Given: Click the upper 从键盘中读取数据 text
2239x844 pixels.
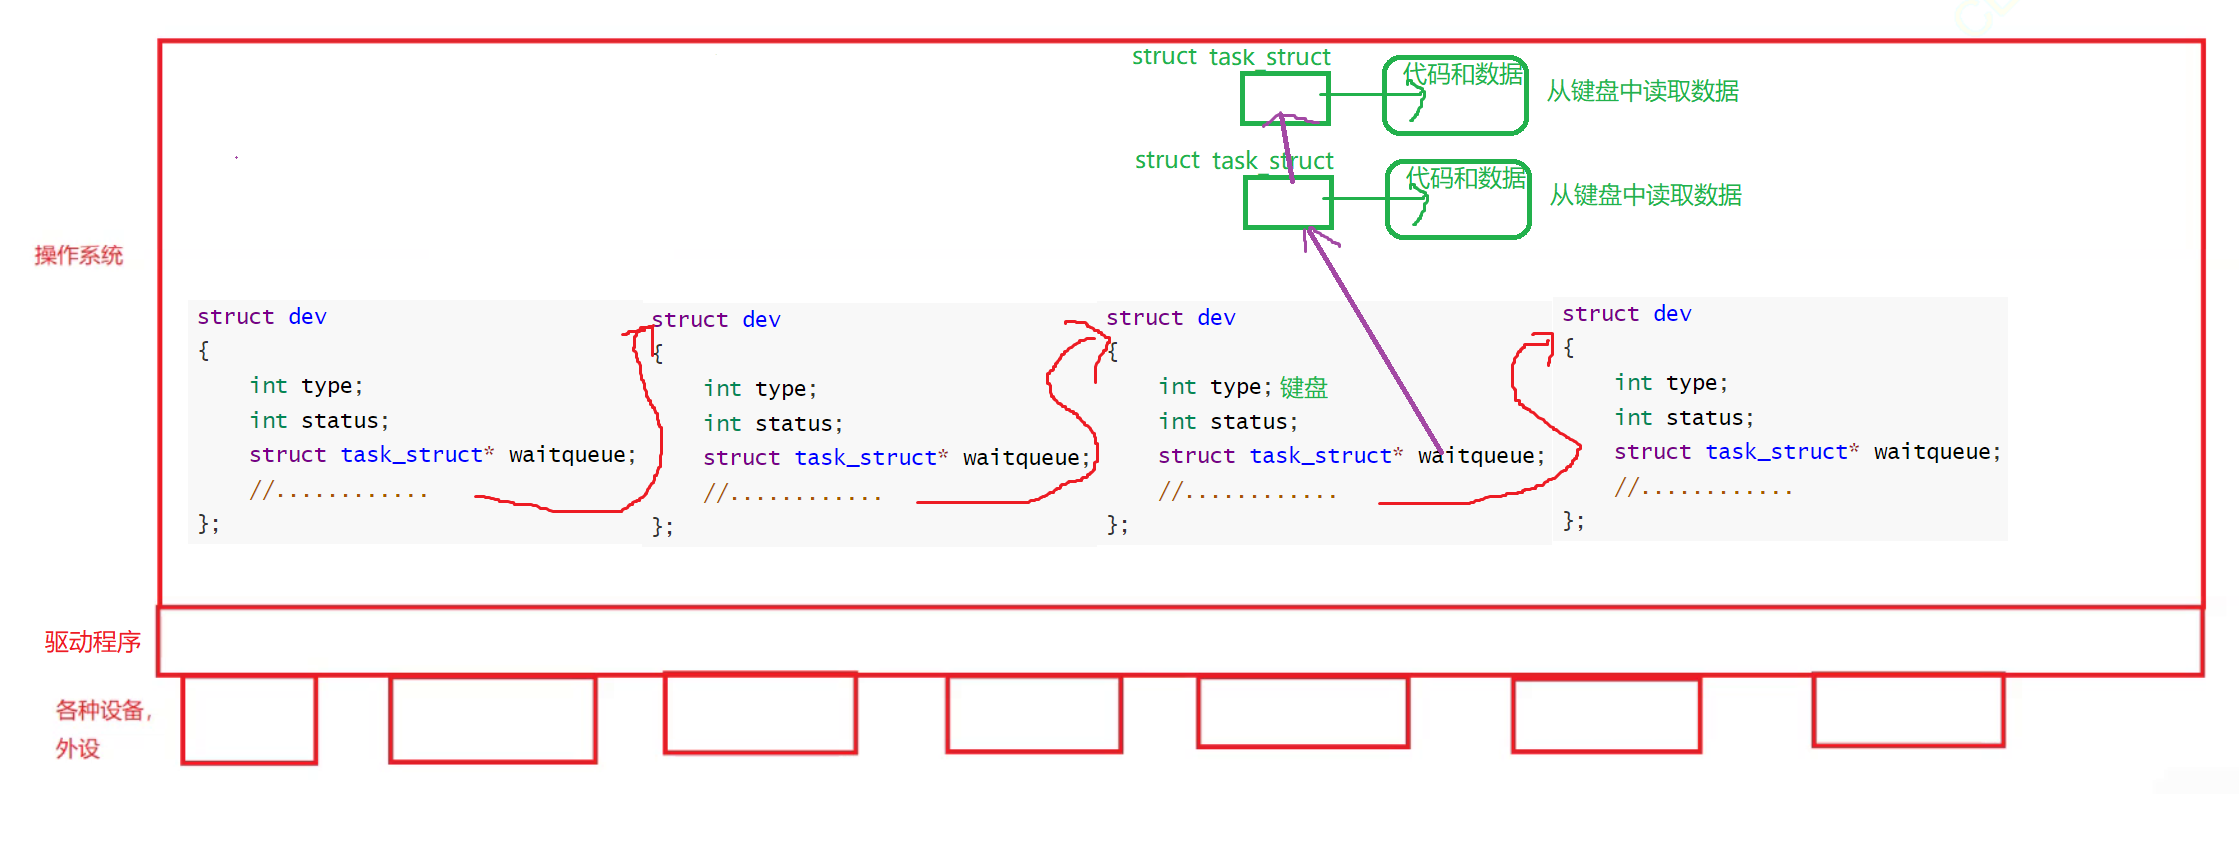Looking at the screenshot, I should pyautogui.click(x=1643, y=91).
